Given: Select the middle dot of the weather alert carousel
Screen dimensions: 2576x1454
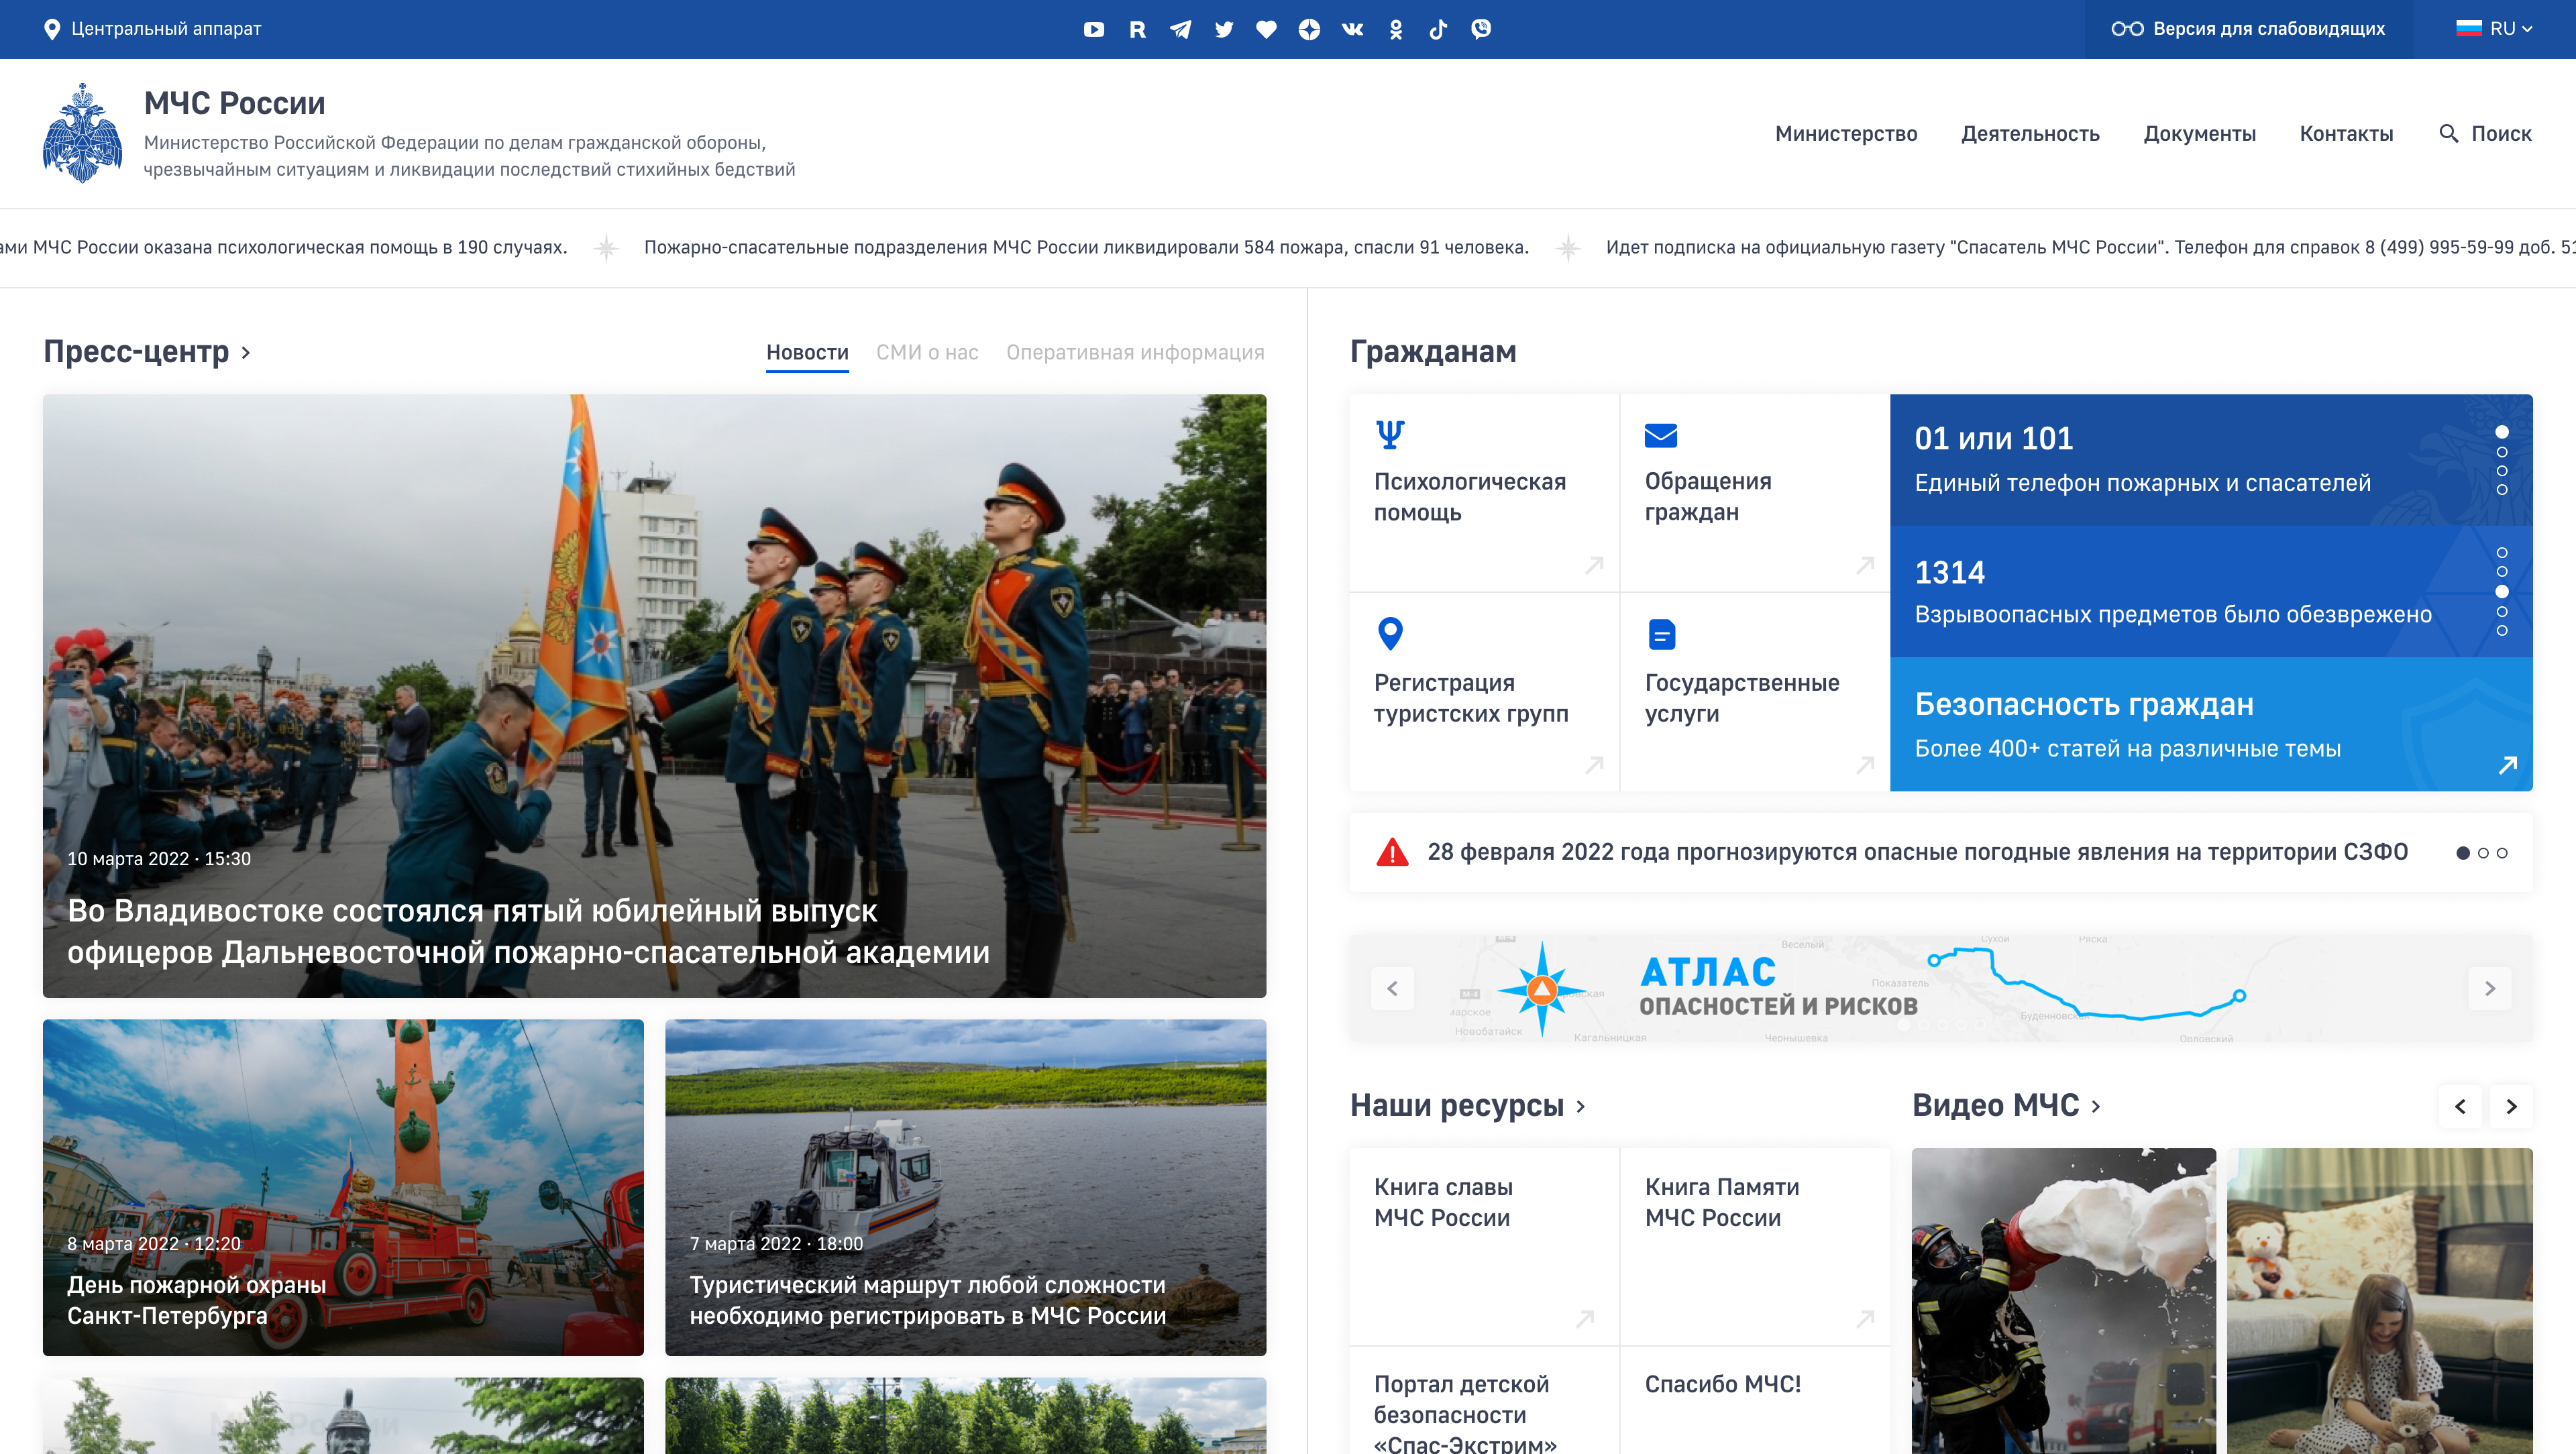Looking at the screenshot, I should point(2483,853).
